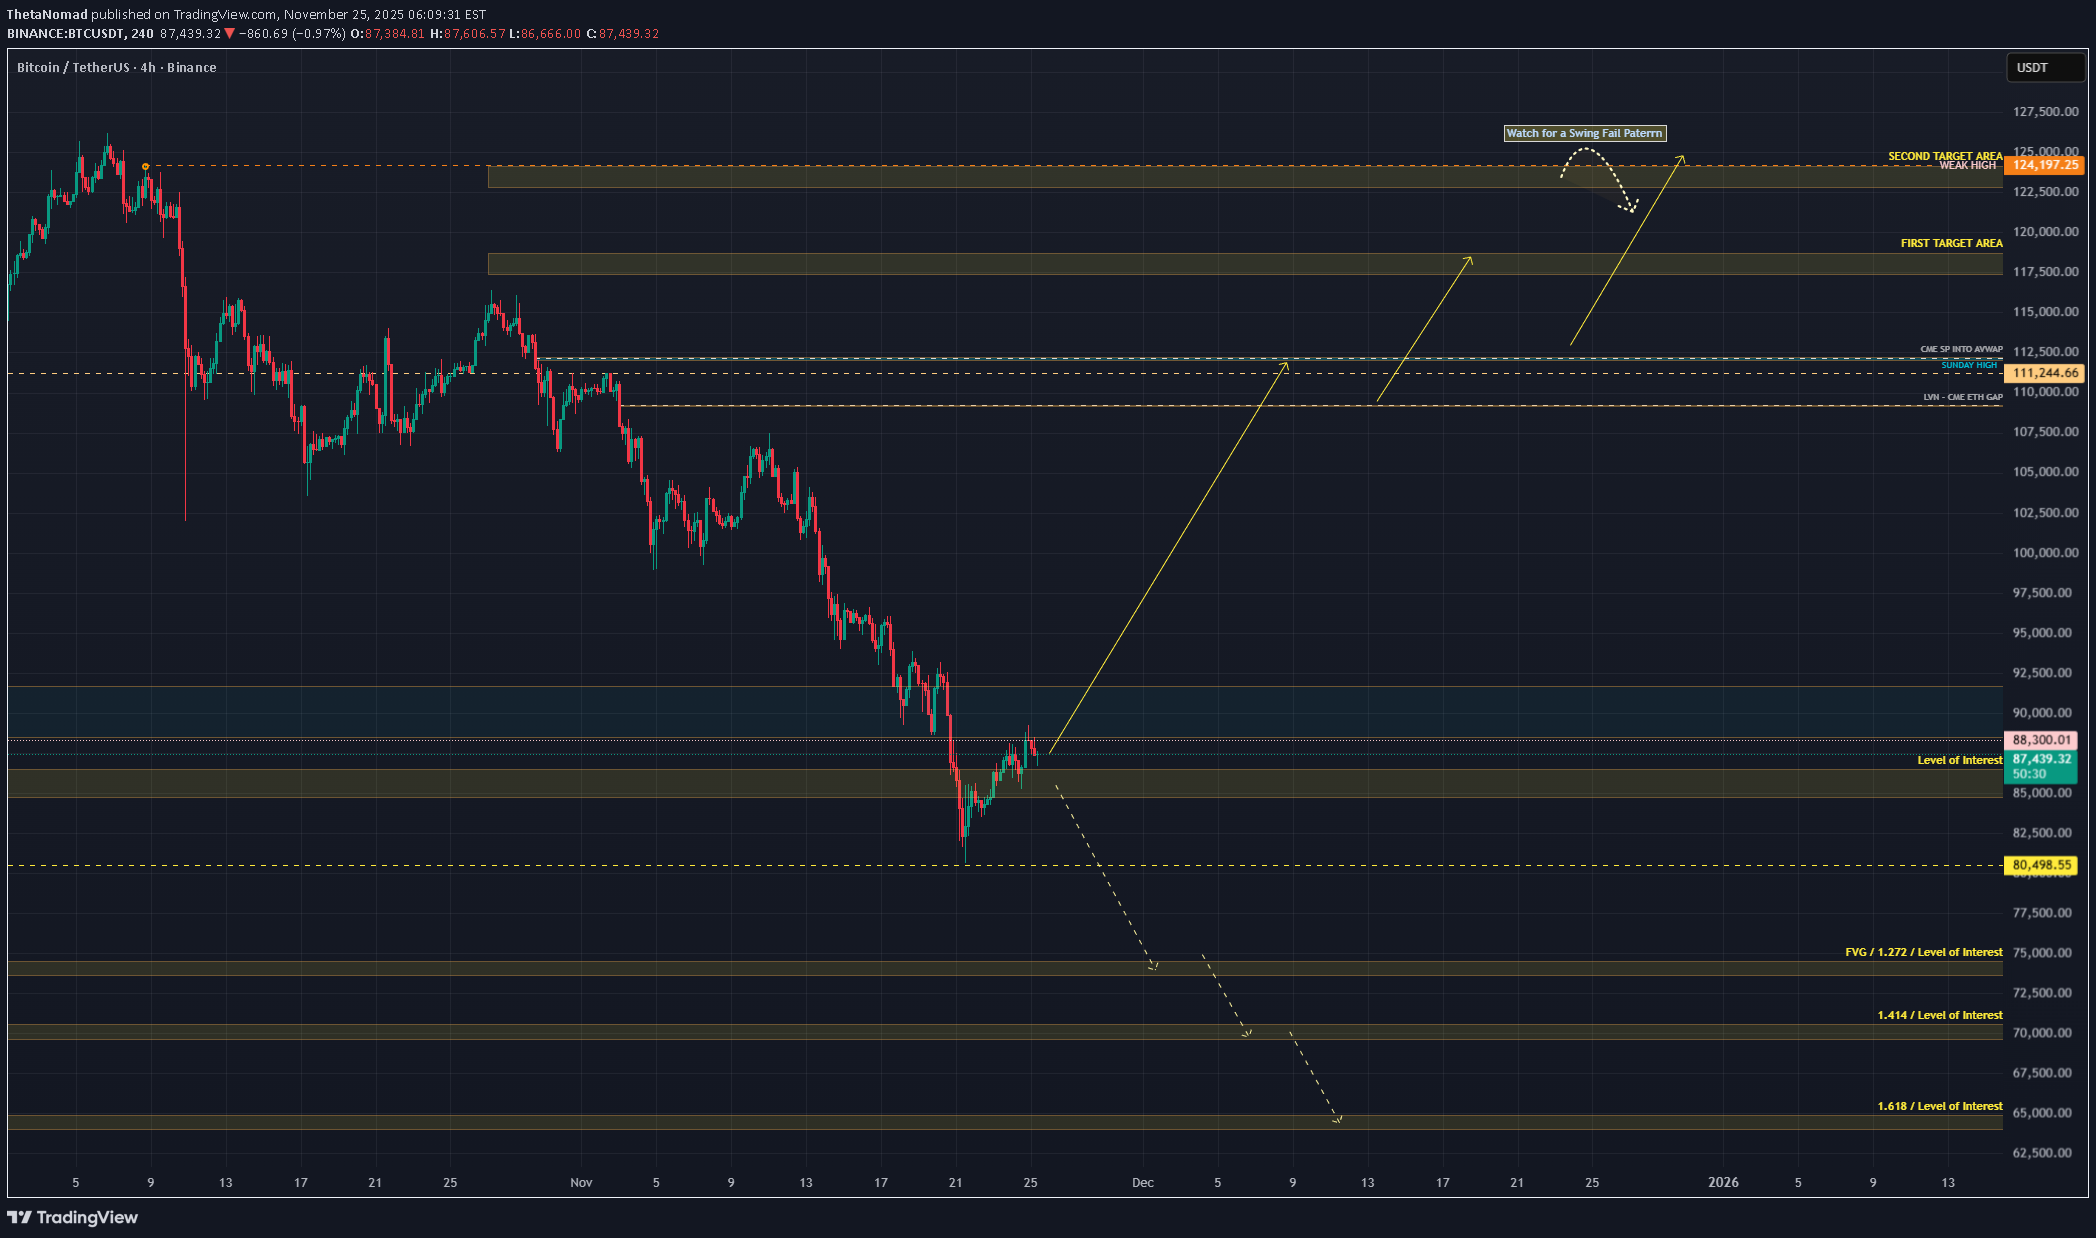Open the USDT currency selector
The image size is (2096, 1238).
pyautogui.click(x=2044, y=68)
